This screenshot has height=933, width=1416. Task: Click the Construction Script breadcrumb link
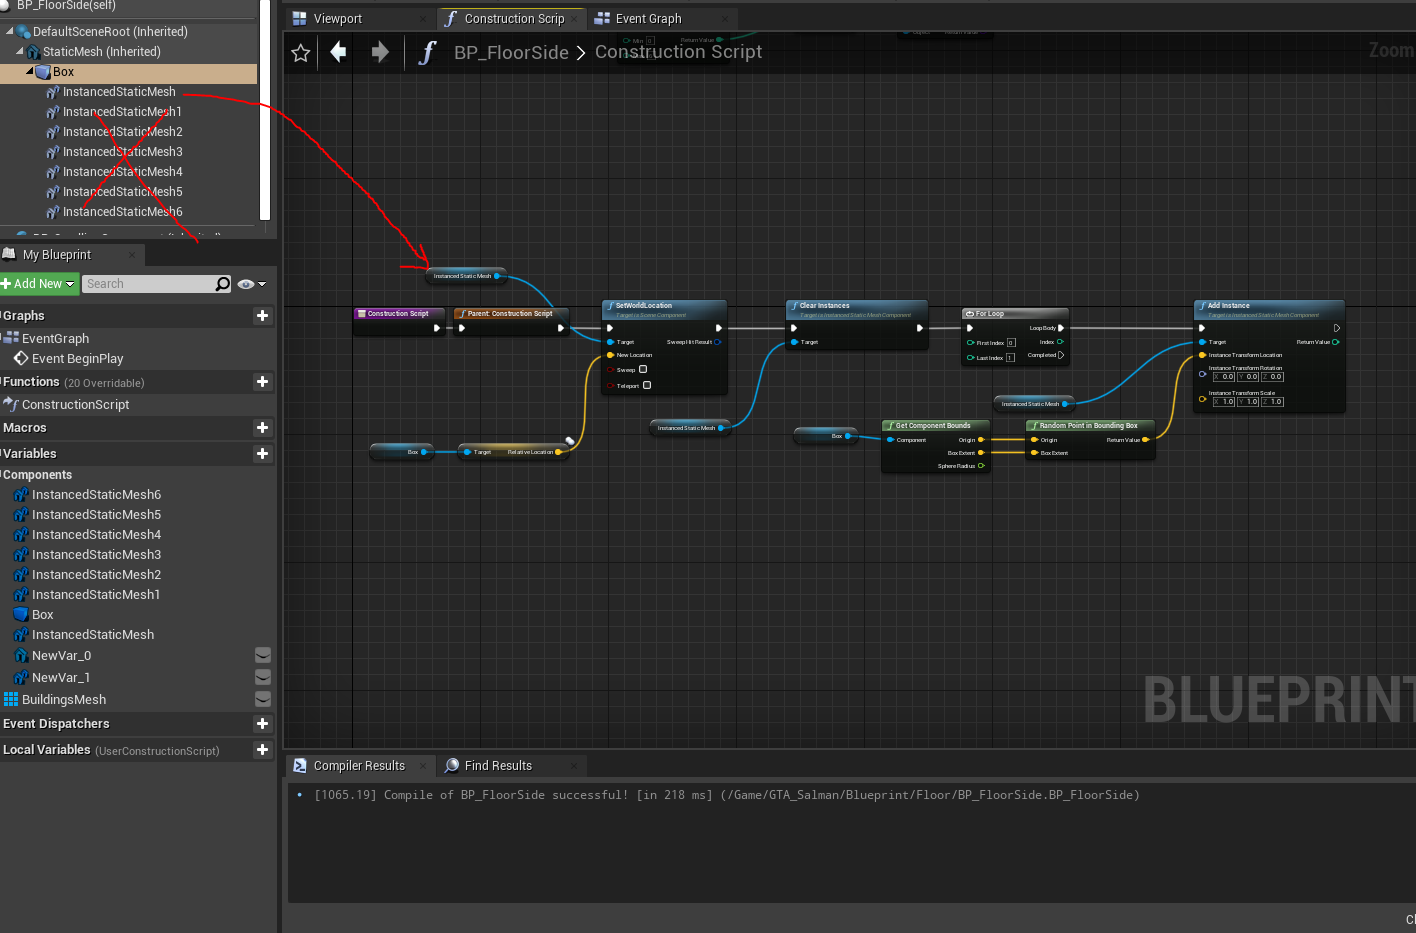[678, 52]
